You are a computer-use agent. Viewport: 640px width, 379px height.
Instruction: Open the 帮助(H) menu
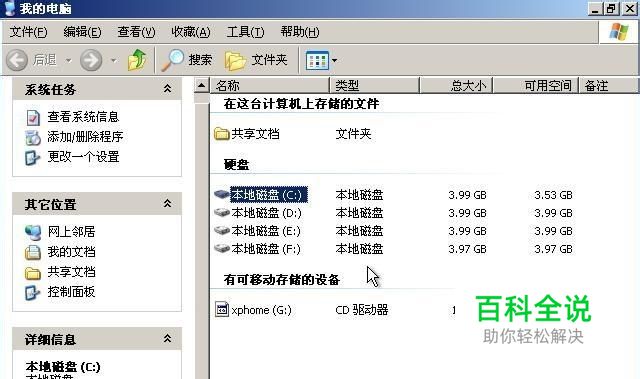point(300,32)
